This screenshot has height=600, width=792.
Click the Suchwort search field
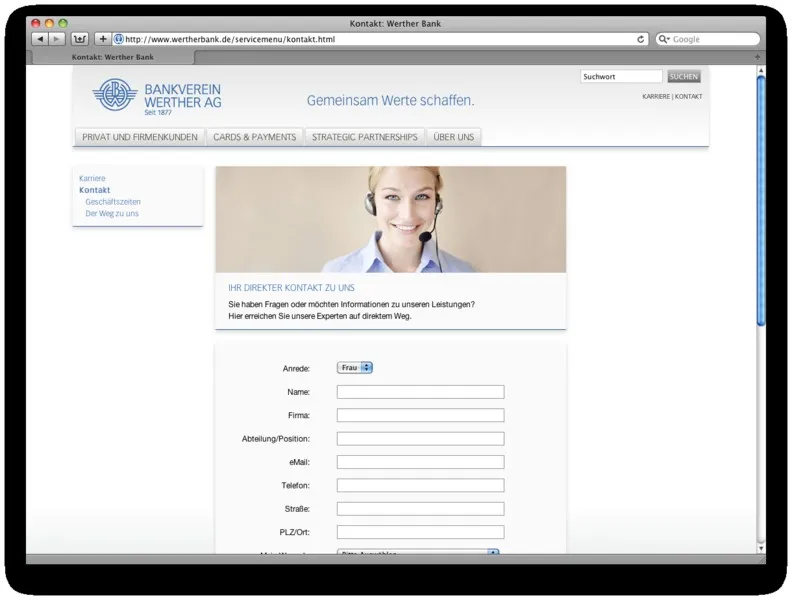tap(621, 76)
